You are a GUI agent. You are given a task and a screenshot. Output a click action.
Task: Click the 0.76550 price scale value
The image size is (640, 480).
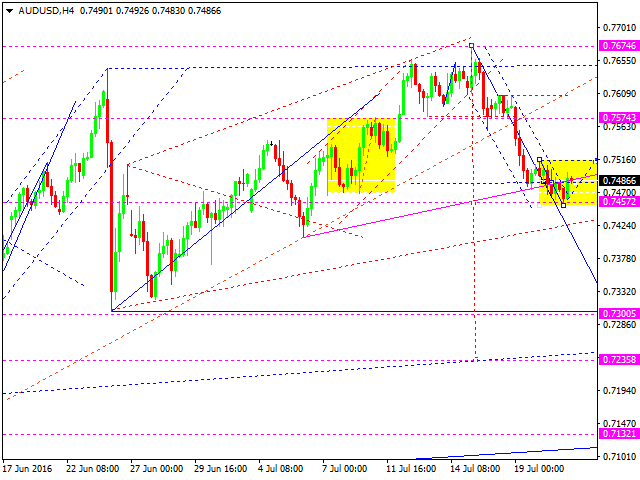[x=620, y=61]
